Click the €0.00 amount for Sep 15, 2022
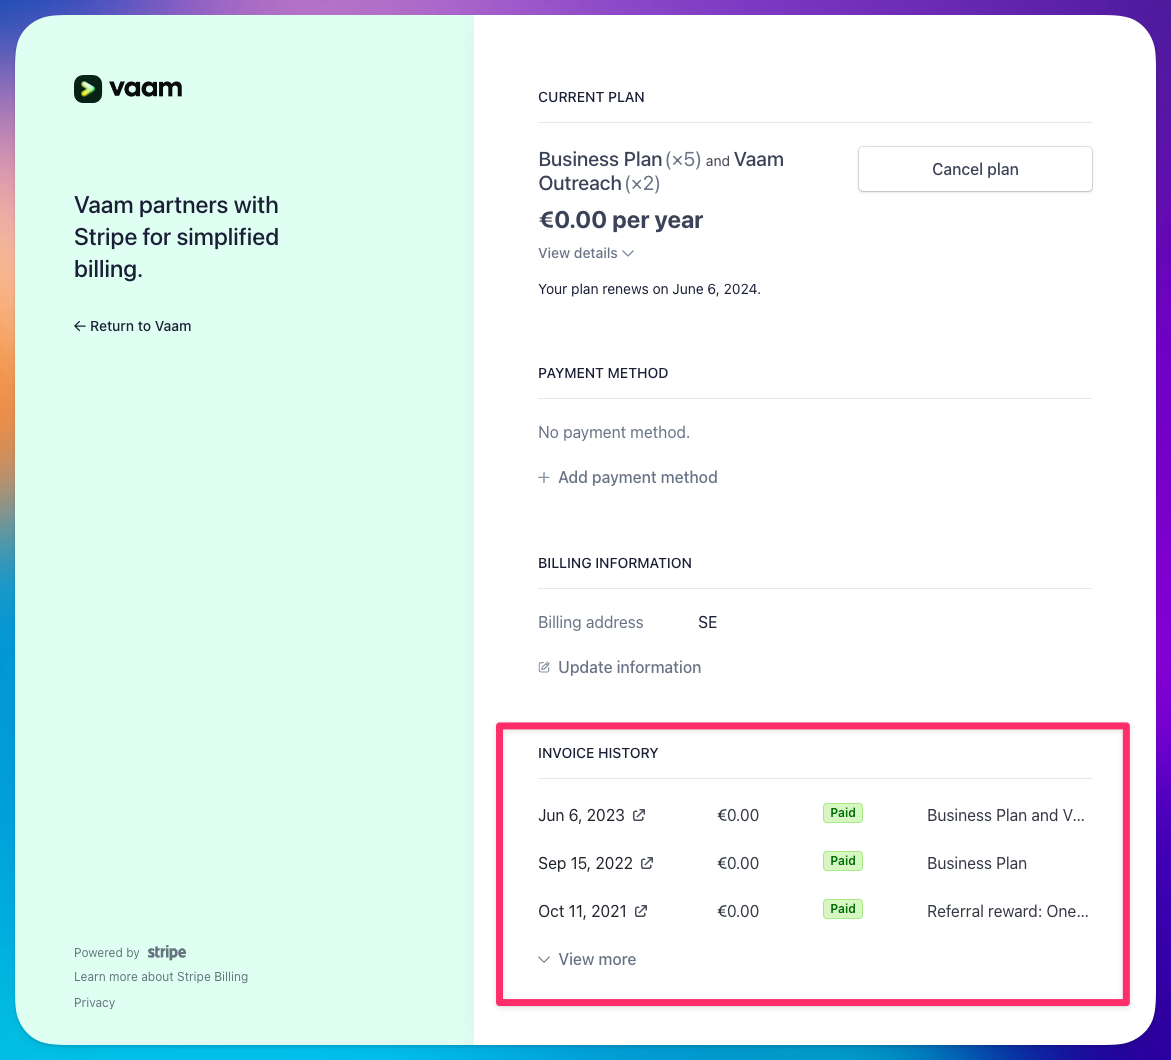The image size is (1171, 1060). pos(738,863)
